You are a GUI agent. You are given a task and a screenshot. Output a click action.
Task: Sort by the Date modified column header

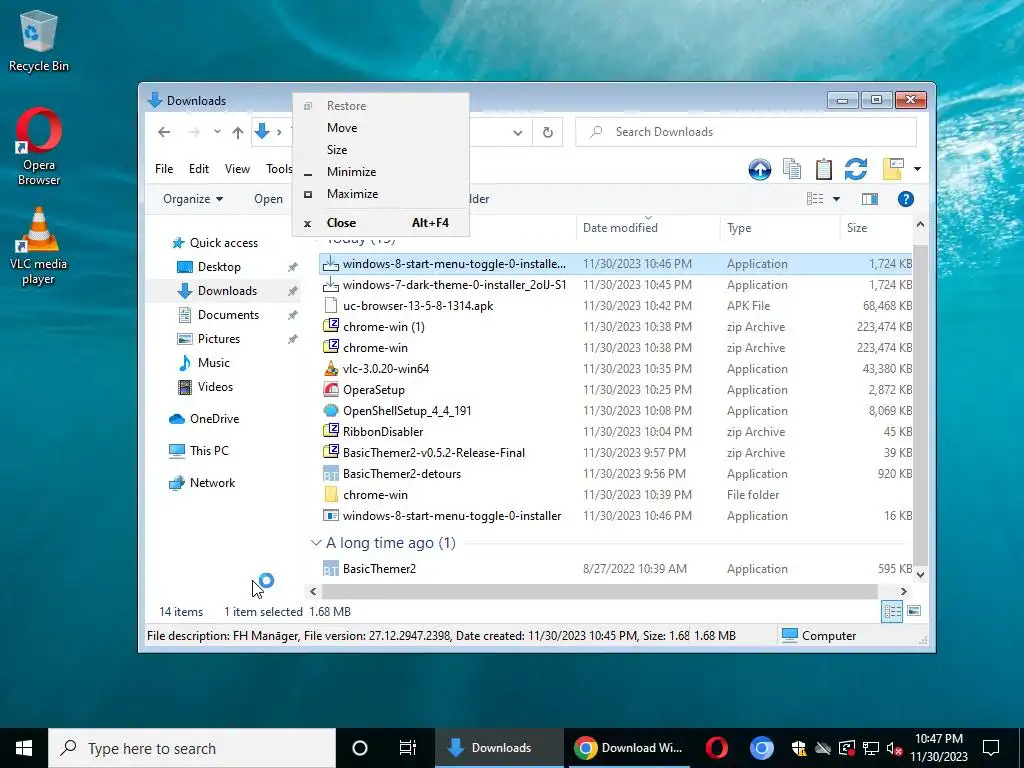(648, 228)
